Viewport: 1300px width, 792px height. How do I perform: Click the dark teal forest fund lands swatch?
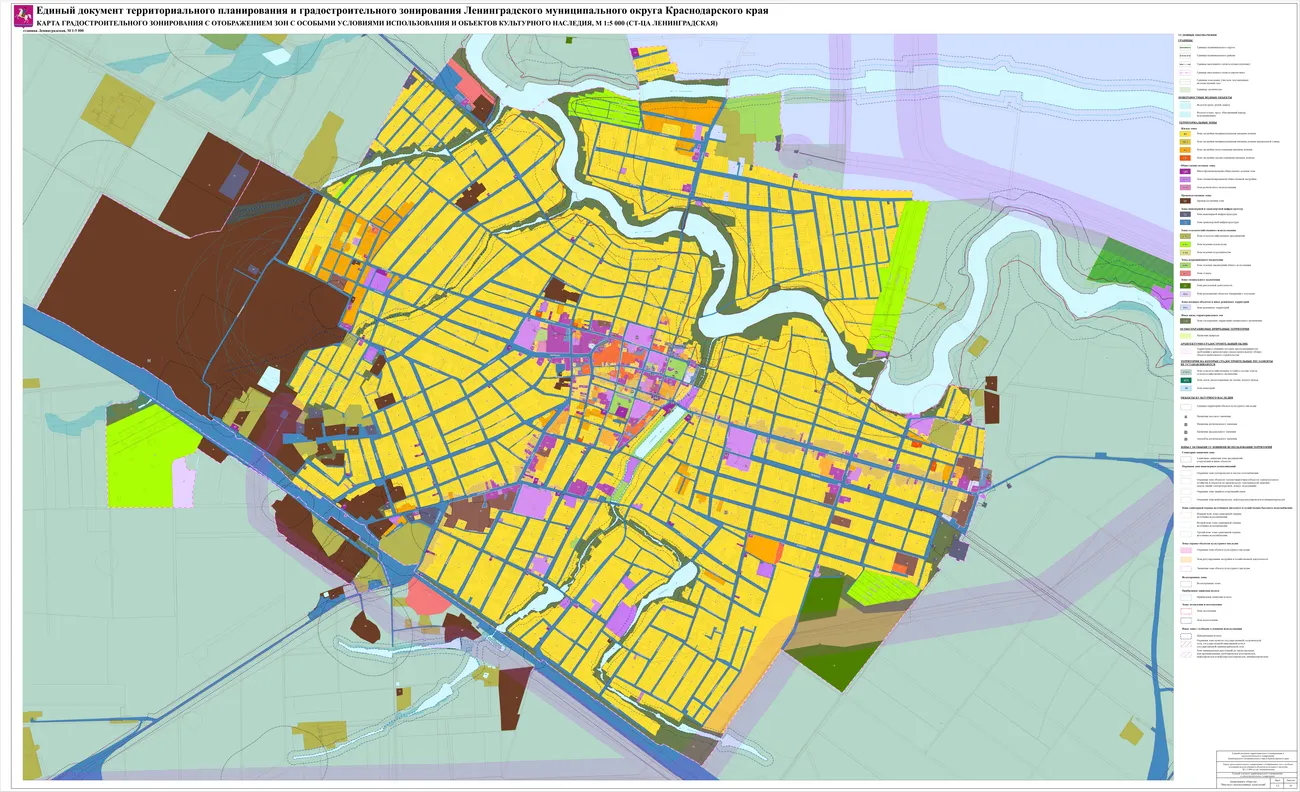pyautogui.click(x=1186, y=380)
